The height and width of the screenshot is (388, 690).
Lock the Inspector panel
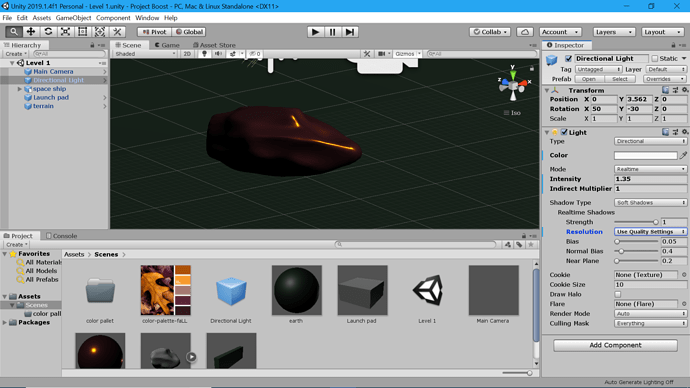pyautogui.click(x=673, y=45)
